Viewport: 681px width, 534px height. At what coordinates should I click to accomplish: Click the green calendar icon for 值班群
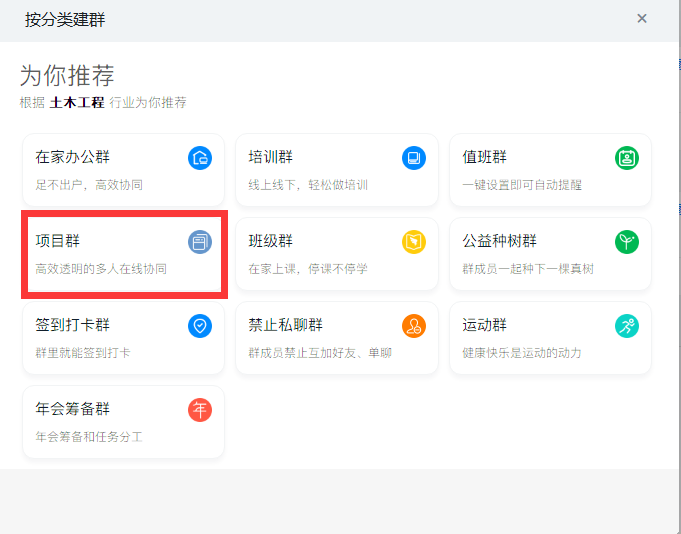coord(627,158)
